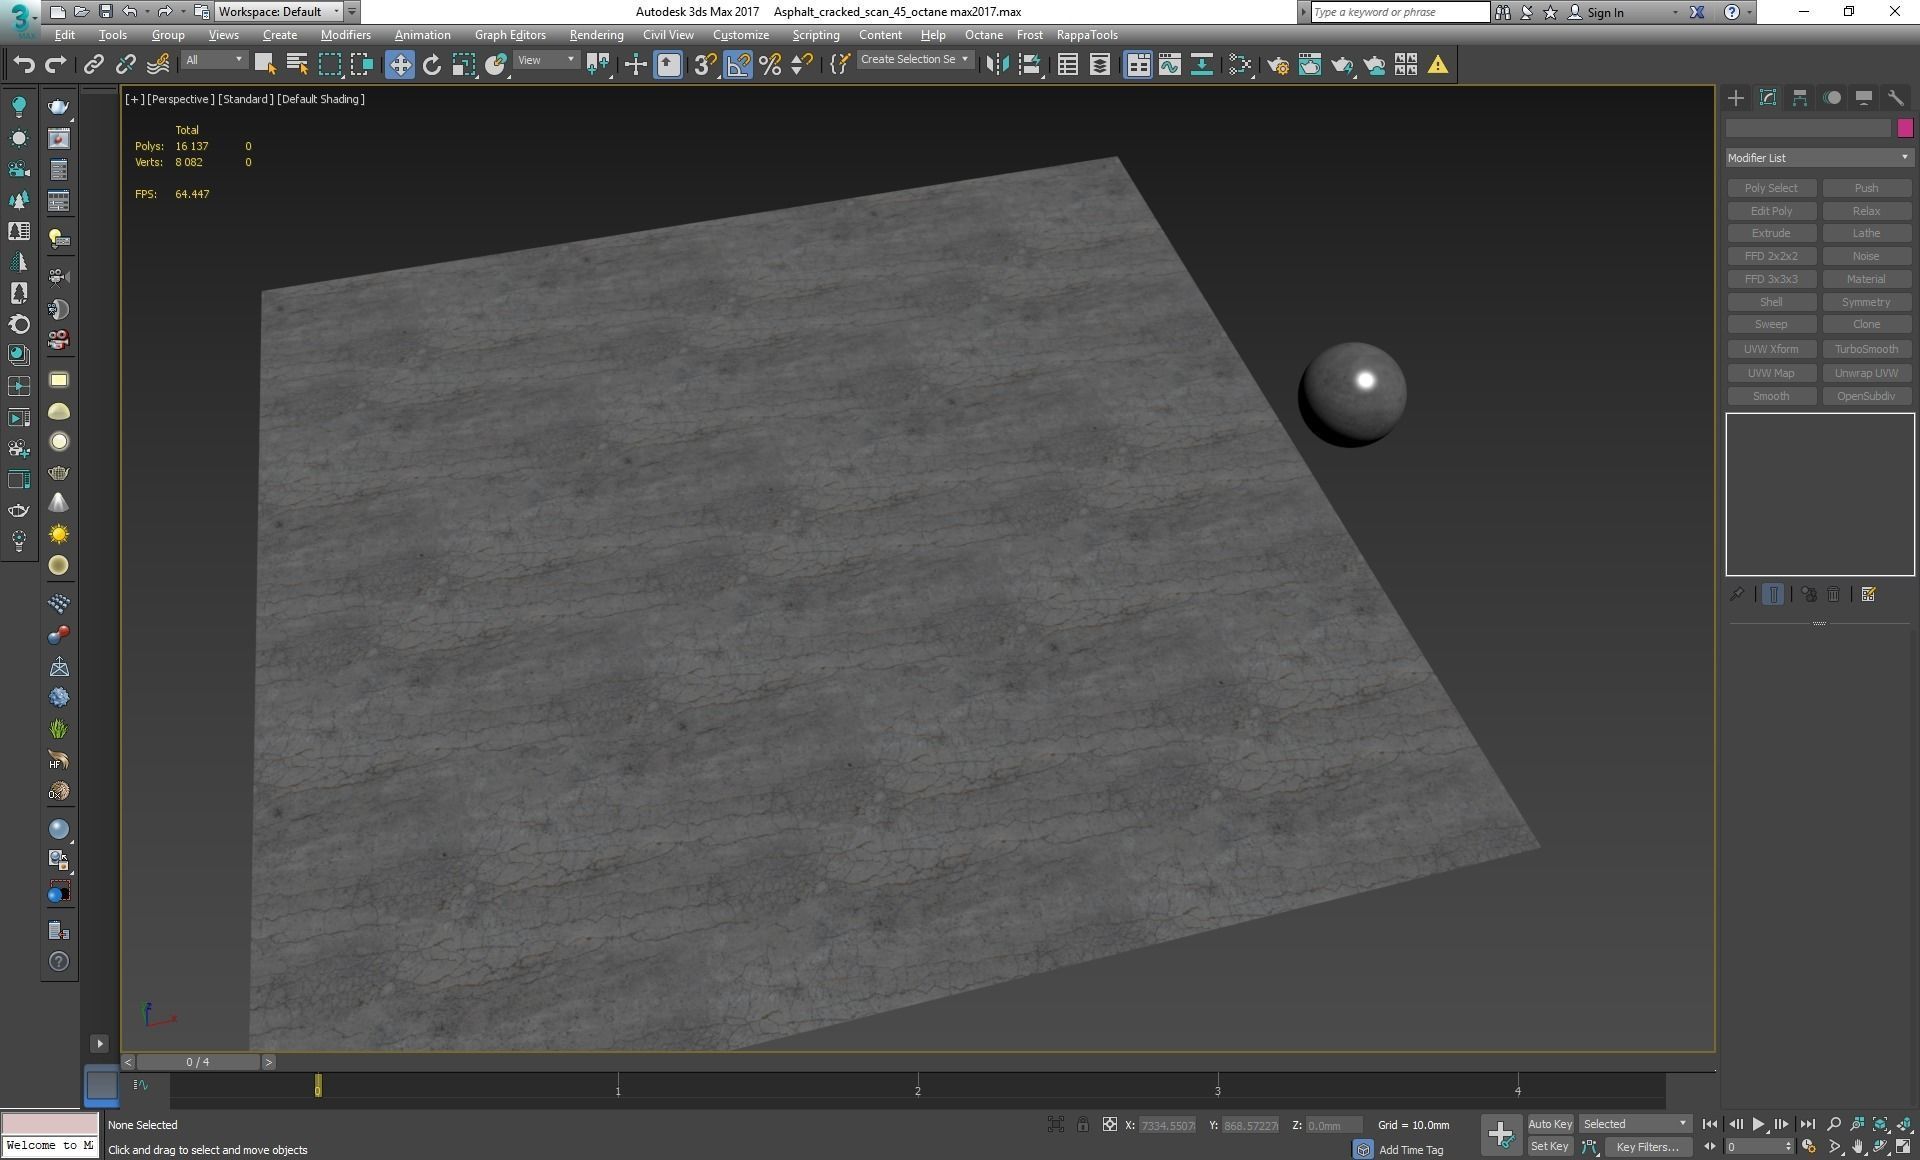
Task: Open the Mirror tool
Action: pyautogui.click(x=997, y=65)
